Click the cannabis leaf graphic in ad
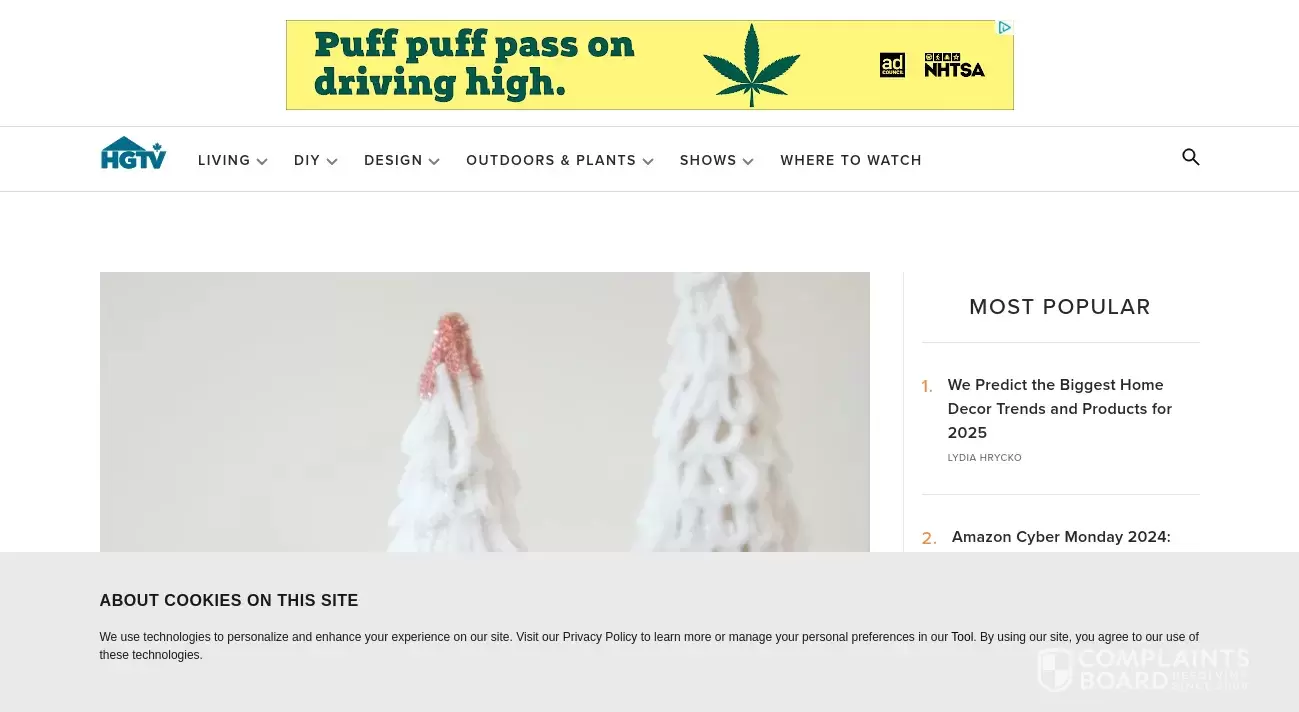This screenshot has height=712, width=1299. pyautogui.click(x=751, y=65)
